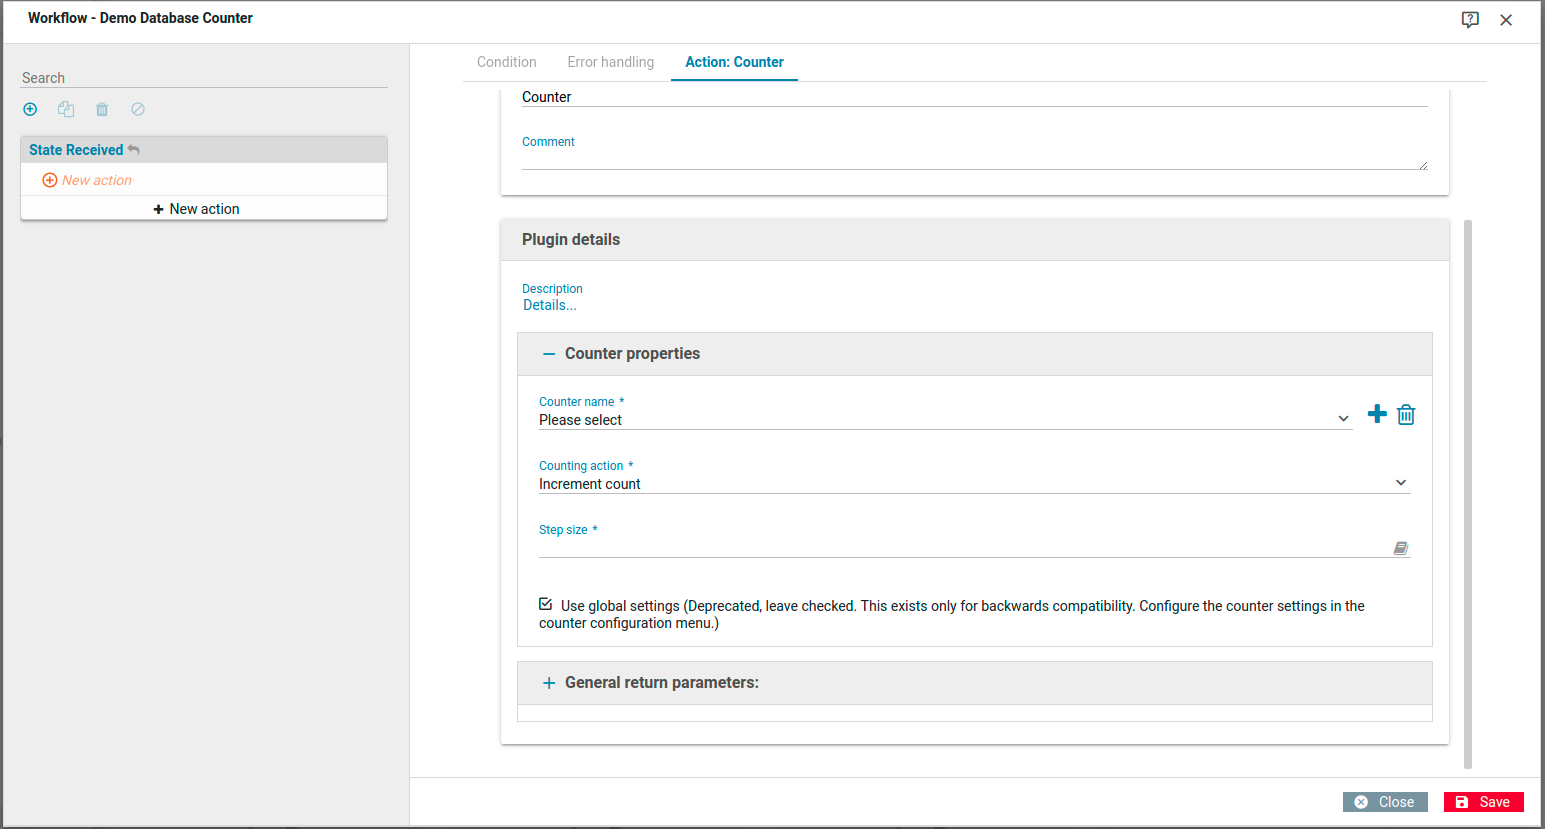Open the Counting action dropdown

(x=973, y=484)
